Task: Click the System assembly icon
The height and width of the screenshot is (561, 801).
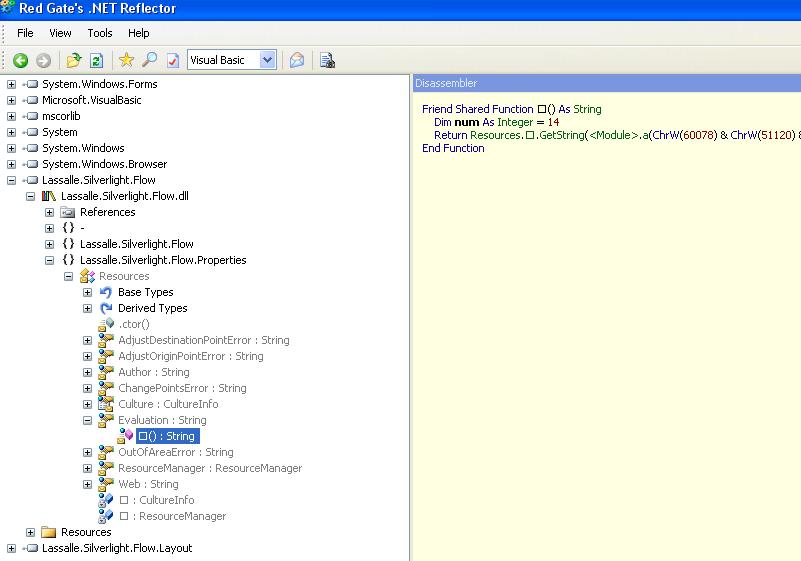Action: point(31,132)
